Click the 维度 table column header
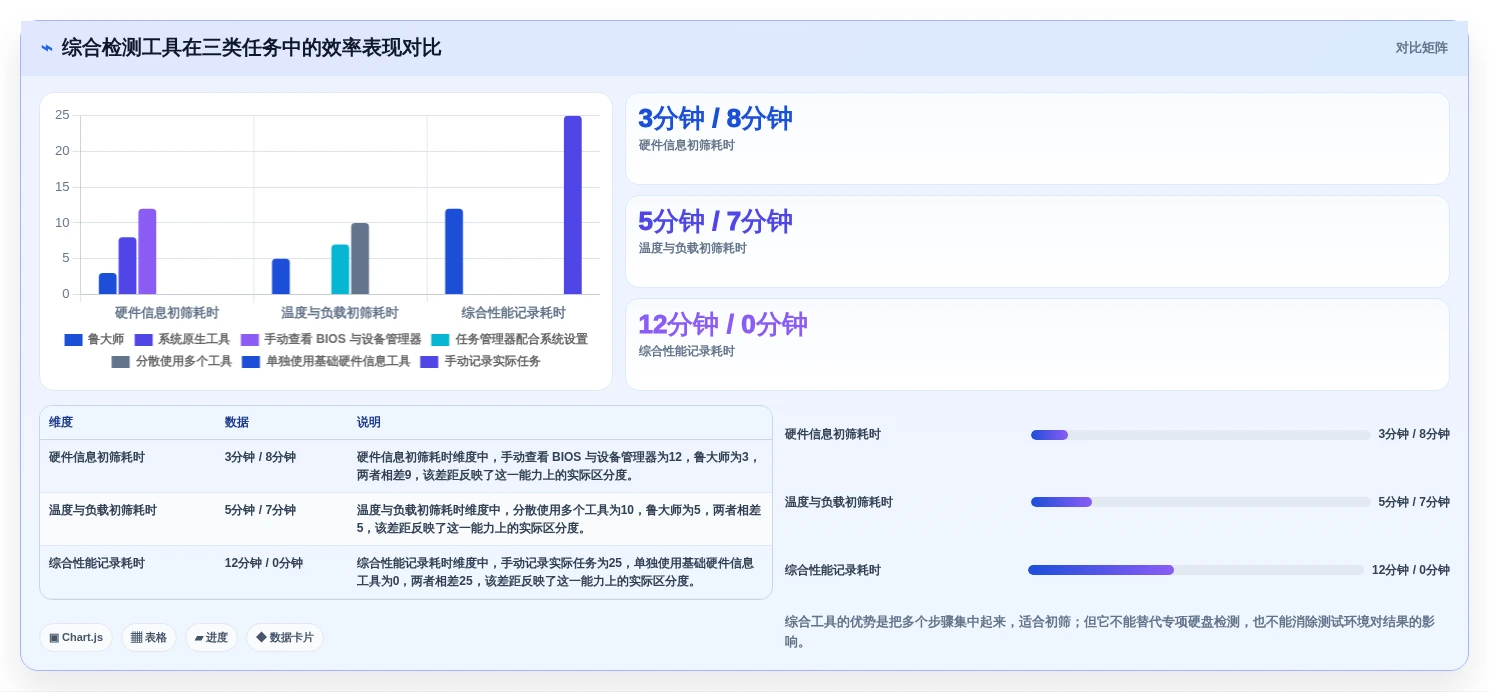The width and height of the screenshot is (1489, 692). click(61, 423)
